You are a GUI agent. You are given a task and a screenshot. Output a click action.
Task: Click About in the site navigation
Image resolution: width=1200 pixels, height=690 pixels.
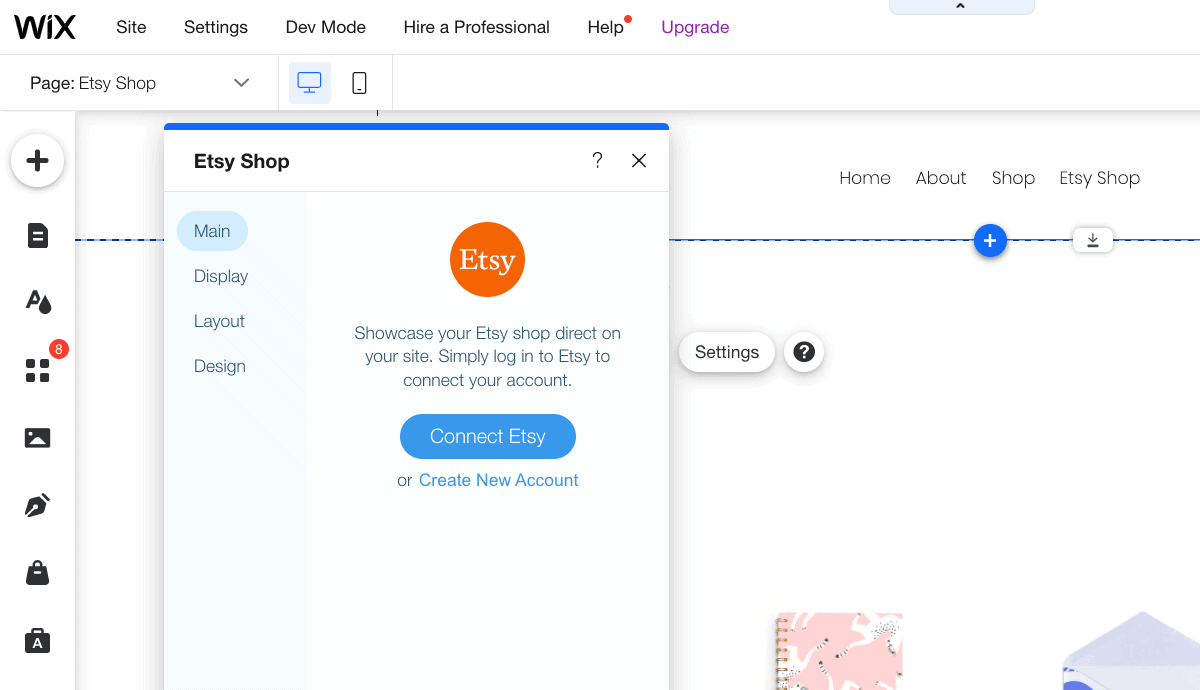tap(941, 178)
